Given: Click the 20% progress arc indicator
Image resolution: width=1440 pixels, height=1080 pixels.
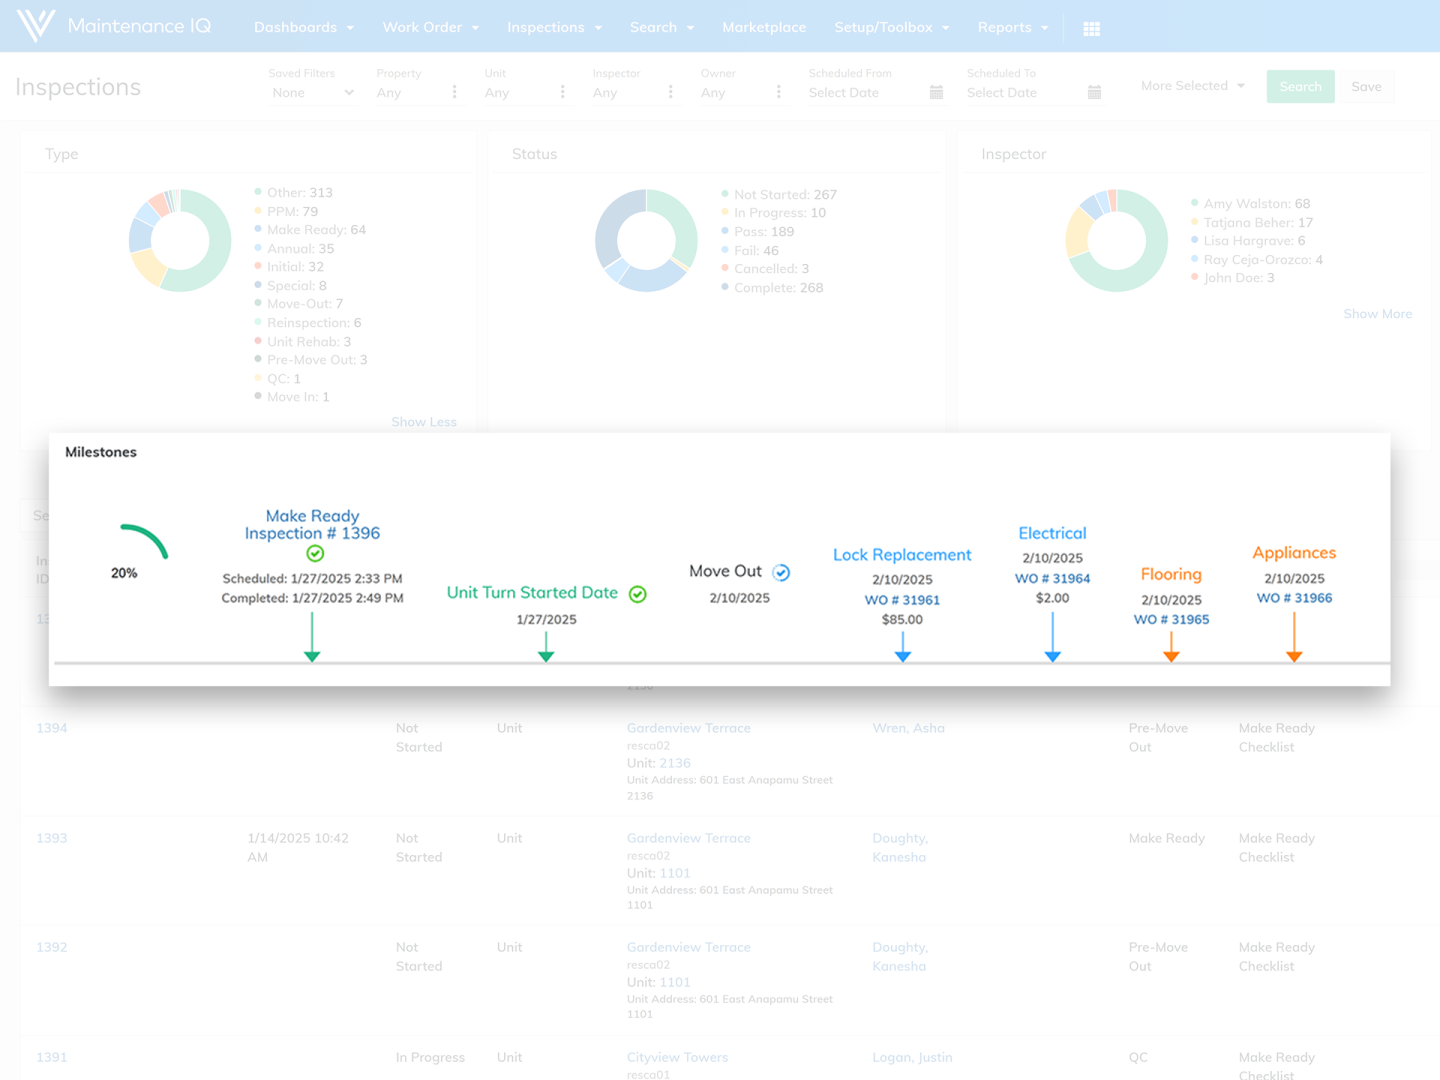Looking at the screenshot, I should (x=143, y=541).
